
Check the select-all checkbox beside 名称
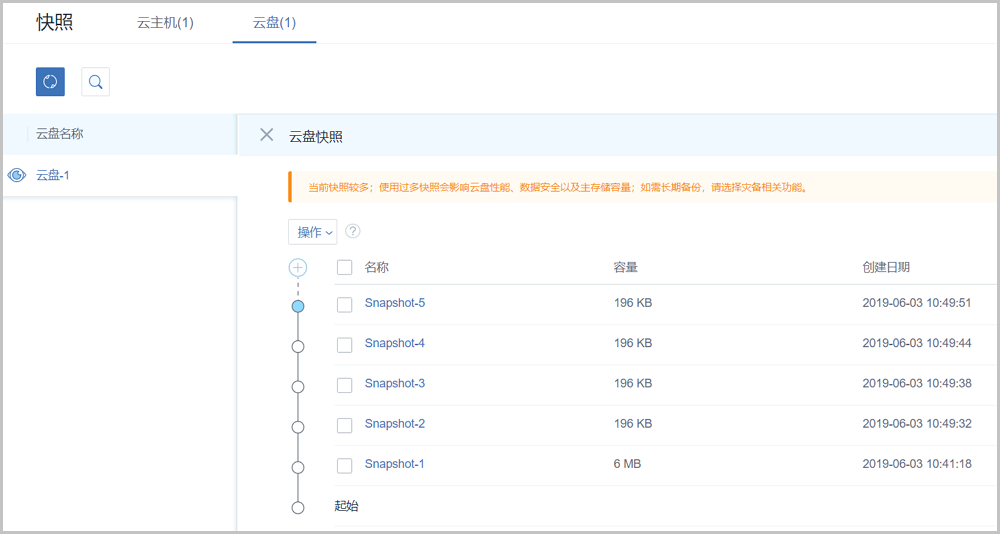[345, 267]
